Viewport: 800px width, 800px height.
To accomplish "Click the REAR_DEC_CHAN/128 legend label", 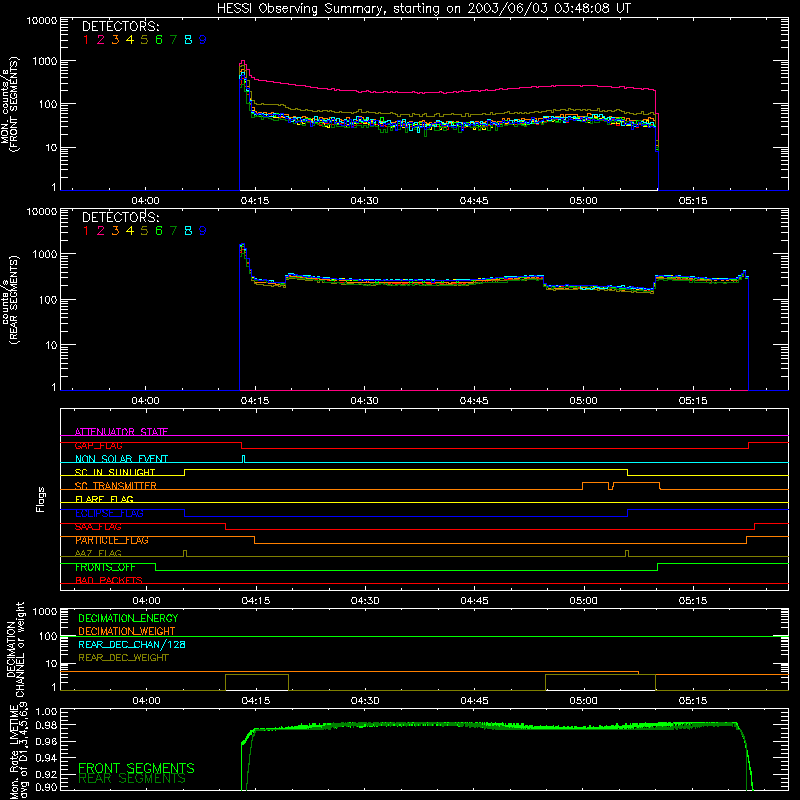I will coord(132,644).
